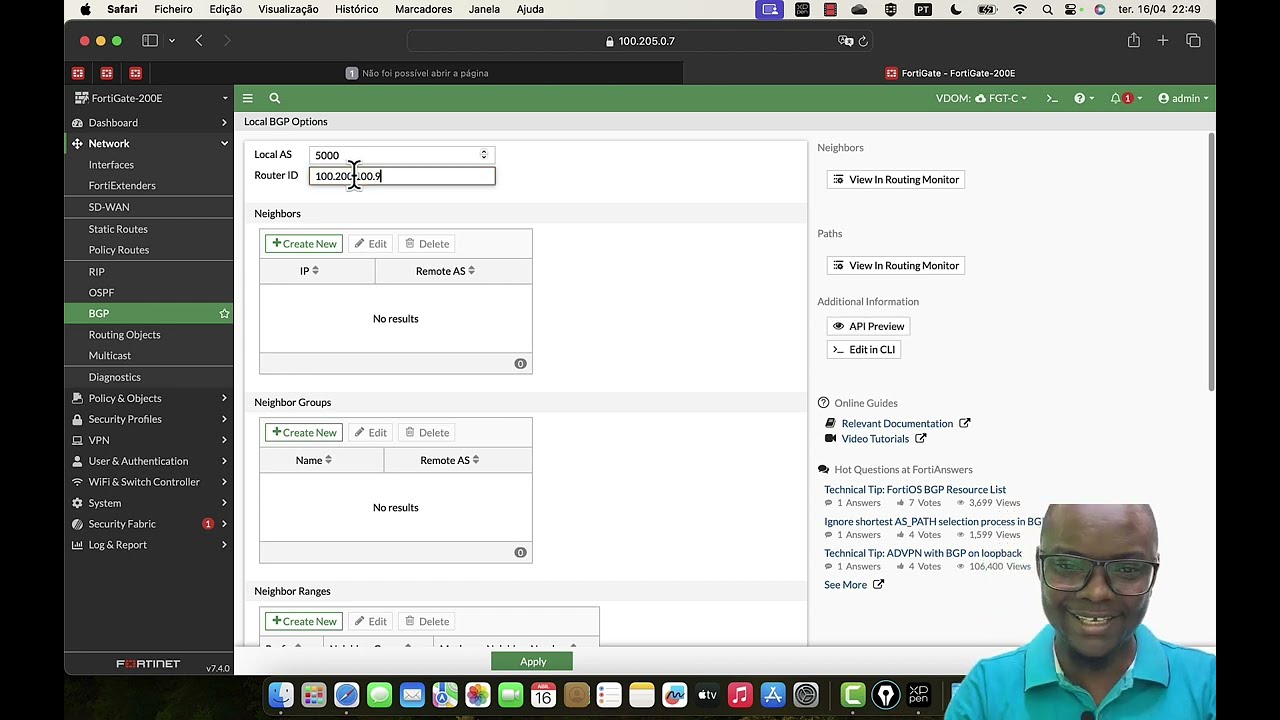Focus the Router ID field

point(402,176)
